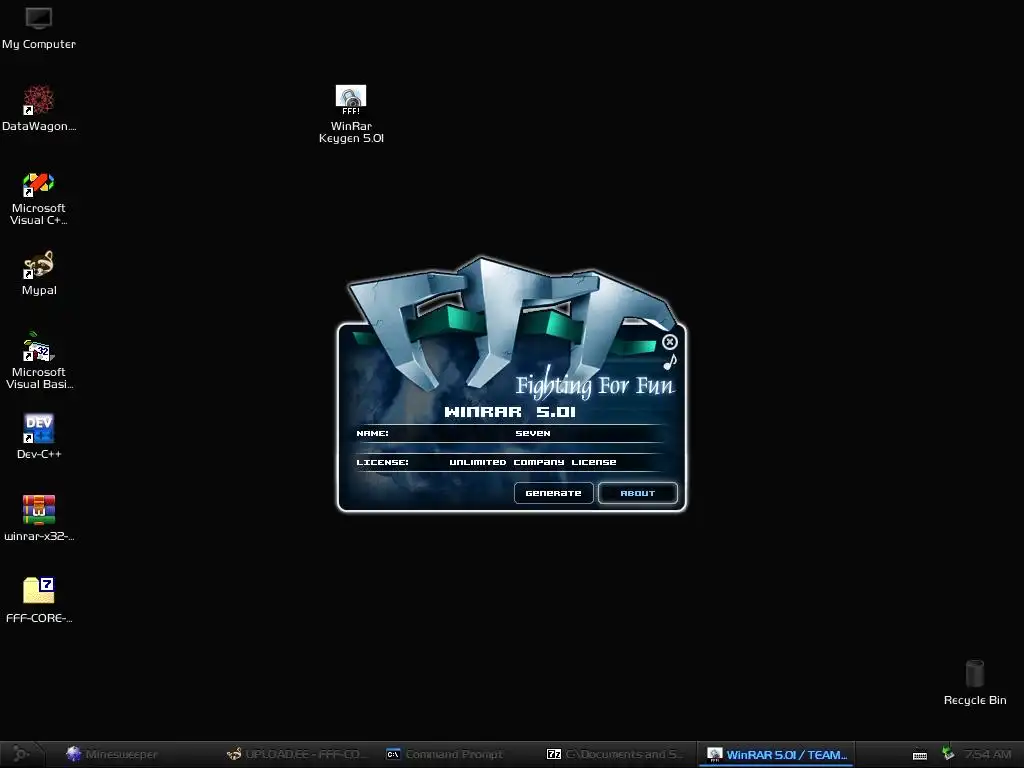Select the Microsoft Visual C++ shortcut
The width and height of the screenshot is (1024, 768).
coord(39,199)
